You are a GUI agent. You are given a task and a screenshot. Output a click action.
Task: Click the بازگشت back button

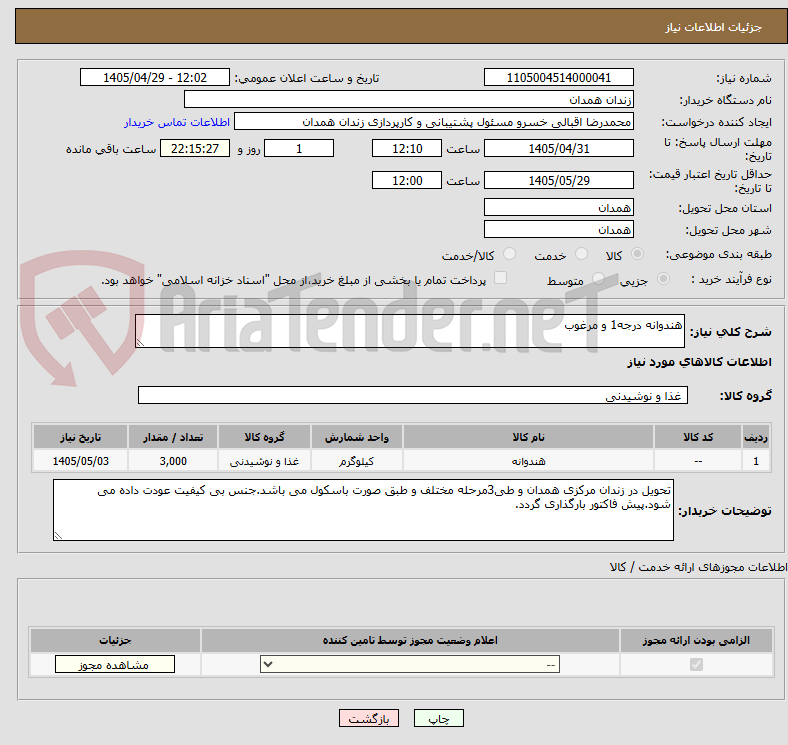click(369, 719)
